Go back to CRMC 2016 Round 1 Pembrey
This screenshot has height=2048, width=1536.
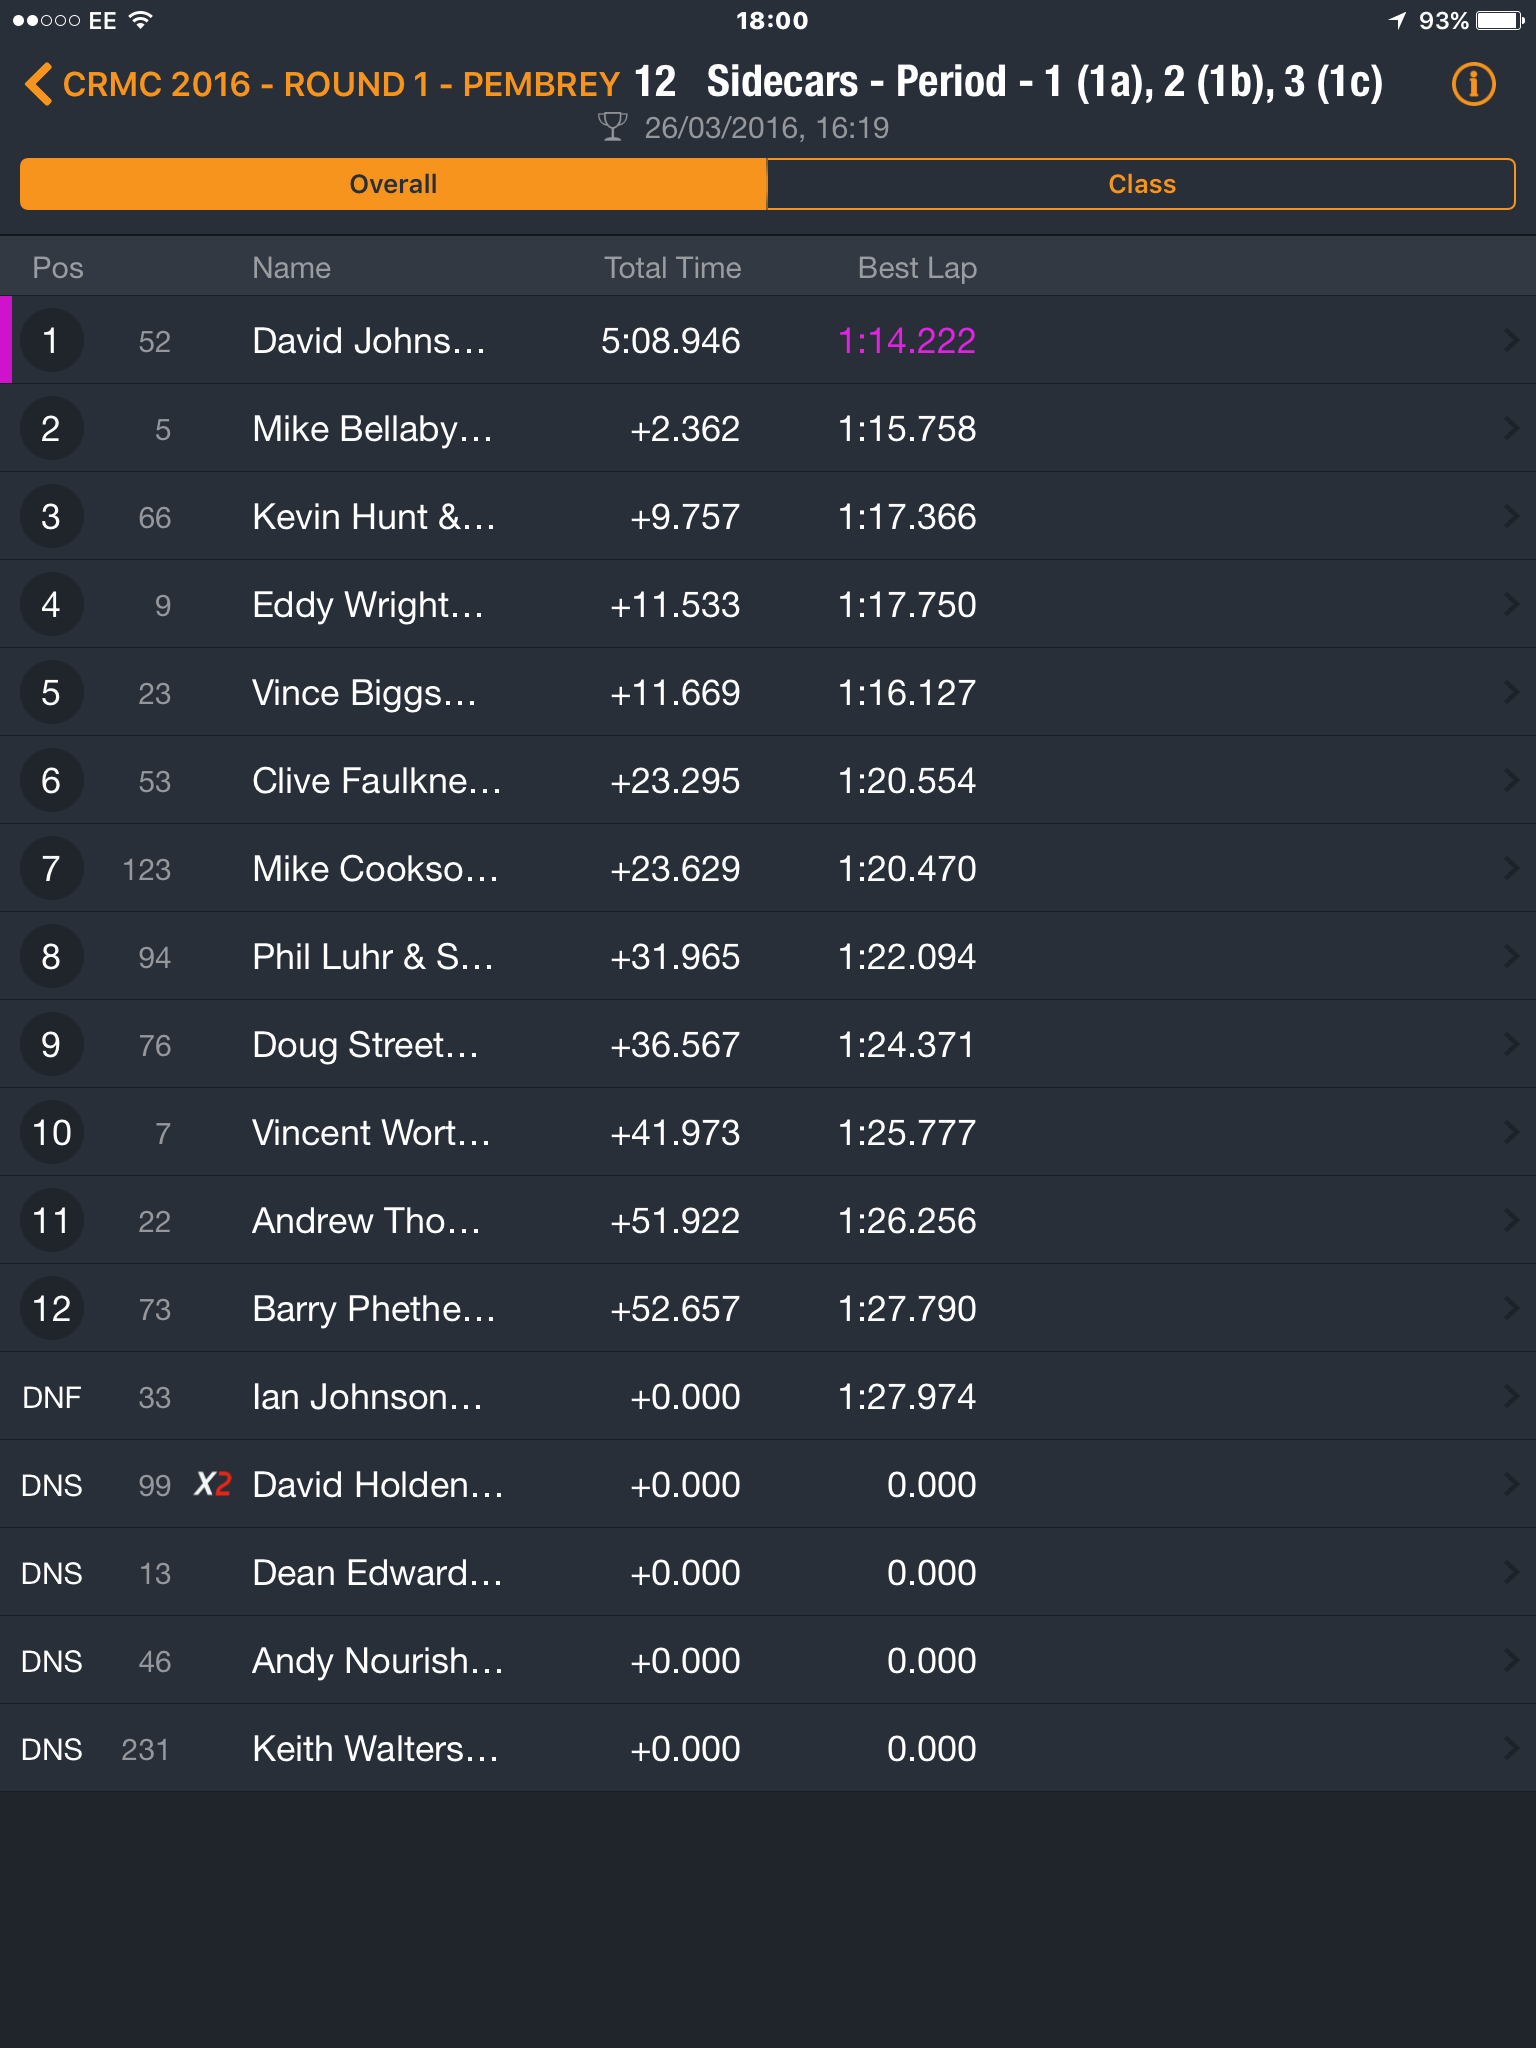tap(341, 84)
